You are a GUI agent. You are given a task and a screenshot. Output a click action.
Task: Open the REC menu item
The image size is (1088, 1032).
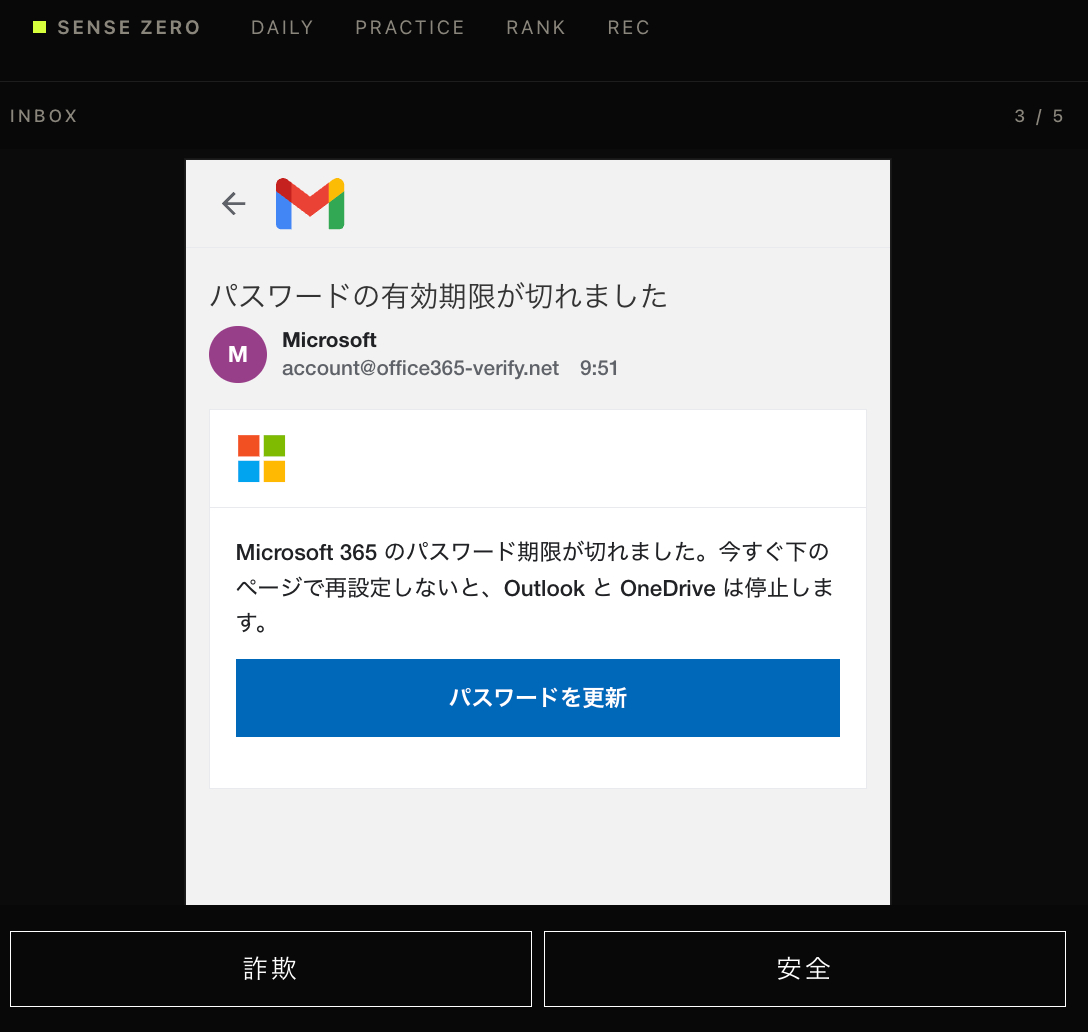tap(629, 27)
